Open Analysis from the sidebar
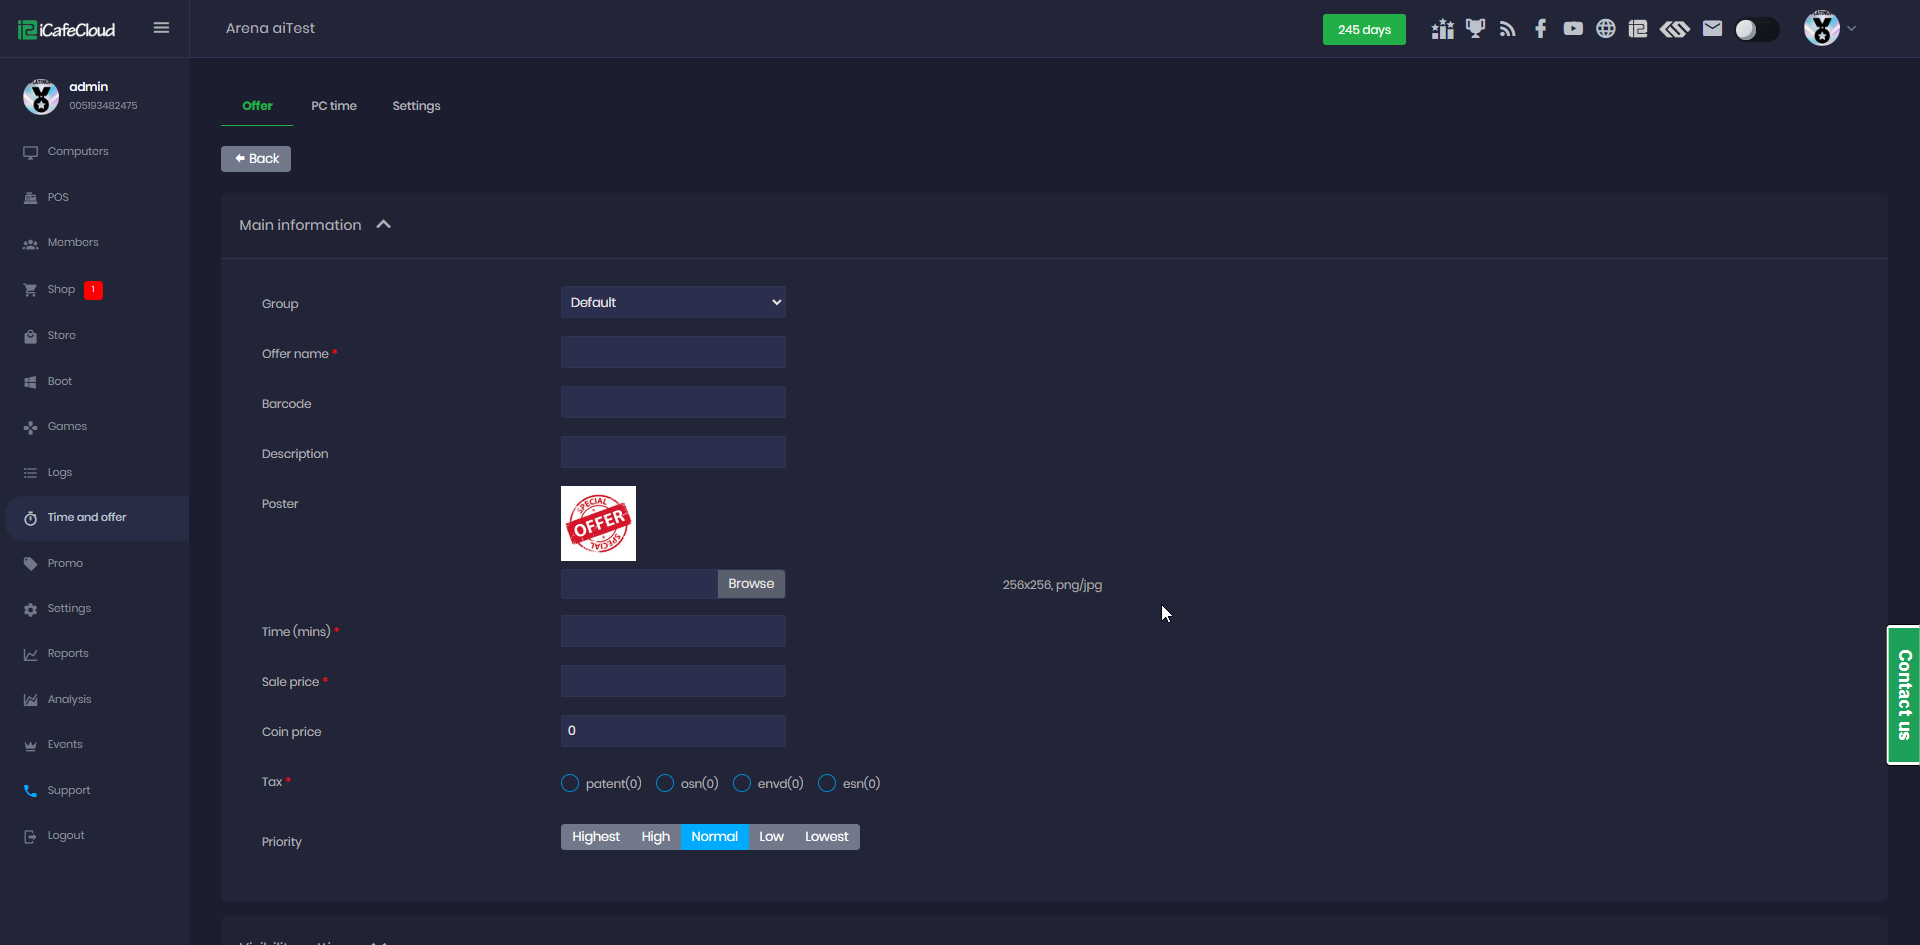This screenshot has width=1920, height=945. (x=94, y=700)
